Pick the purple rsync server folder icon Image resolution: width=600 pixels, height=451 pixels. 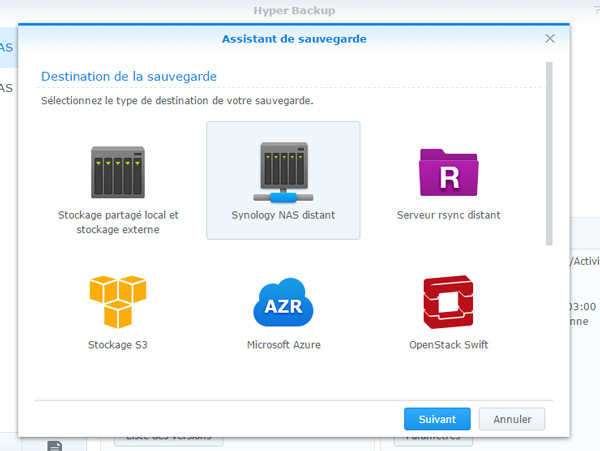click(x=448, y=172)
